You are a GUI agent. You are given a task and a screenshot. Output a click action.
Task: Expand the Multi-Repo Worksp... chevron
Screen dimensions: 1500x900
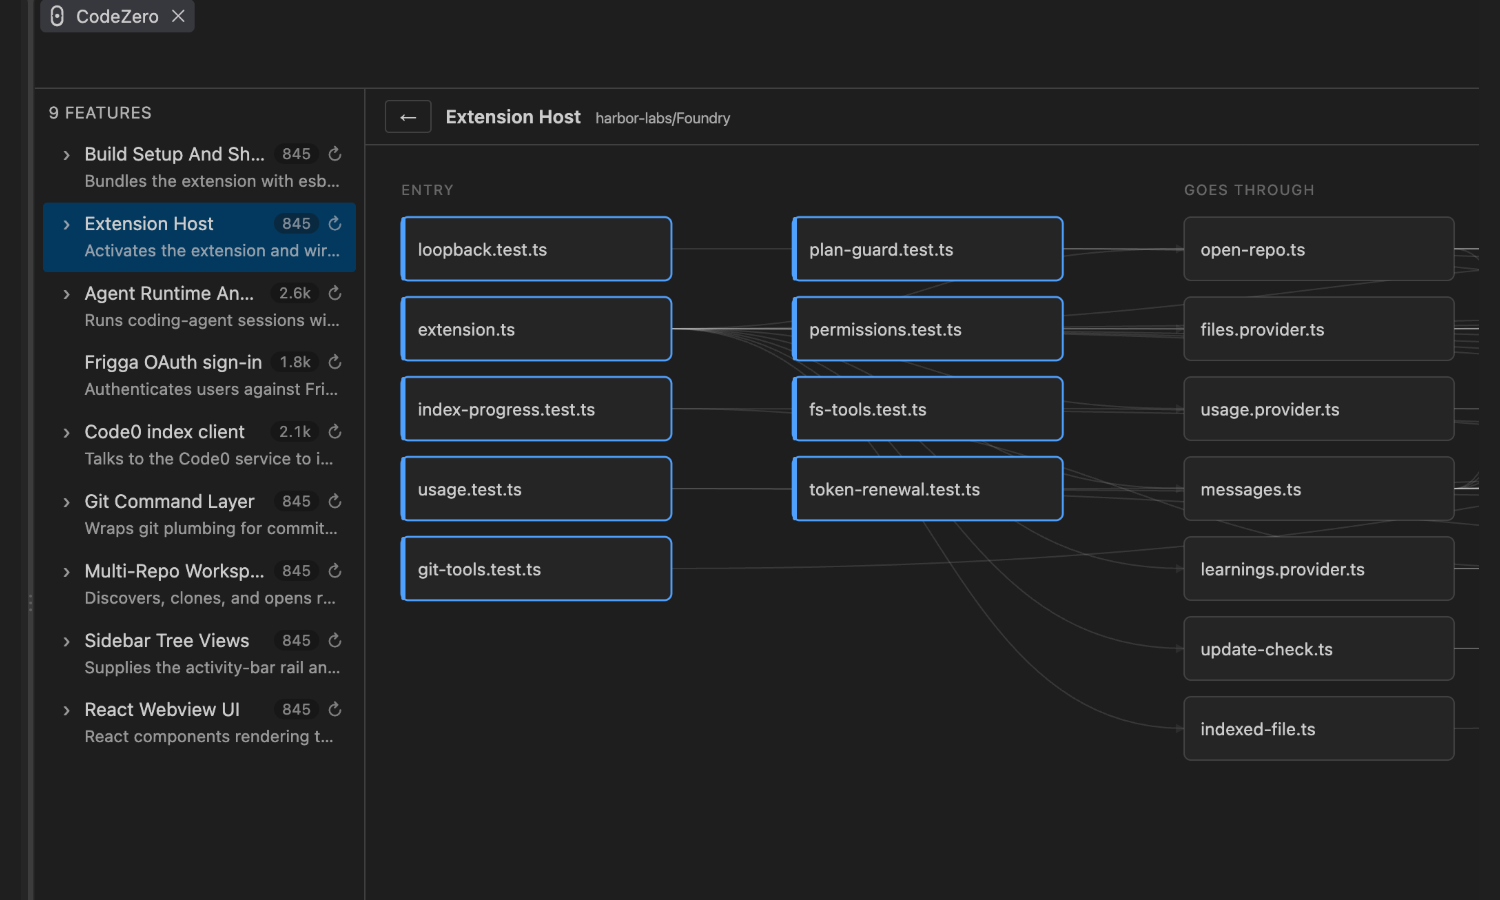coord(66,572)
